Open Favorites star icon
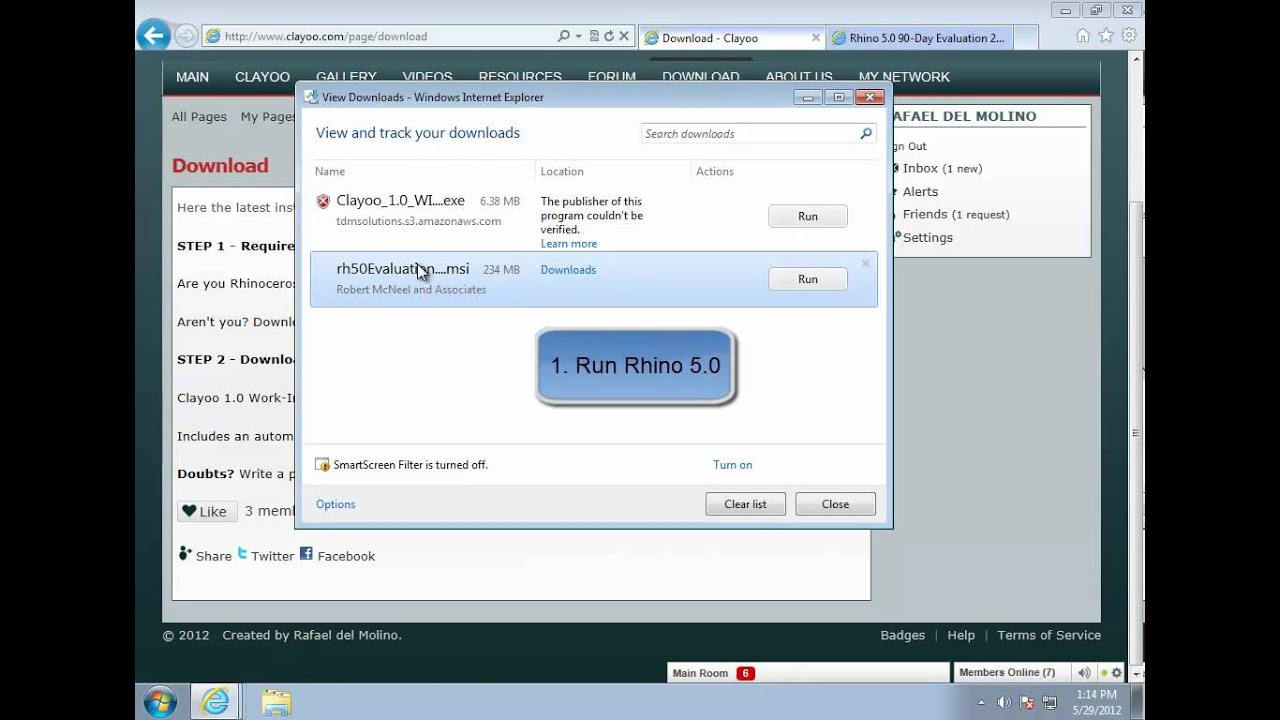The height and width of the screenshot is (720, 1280). 1105,36
